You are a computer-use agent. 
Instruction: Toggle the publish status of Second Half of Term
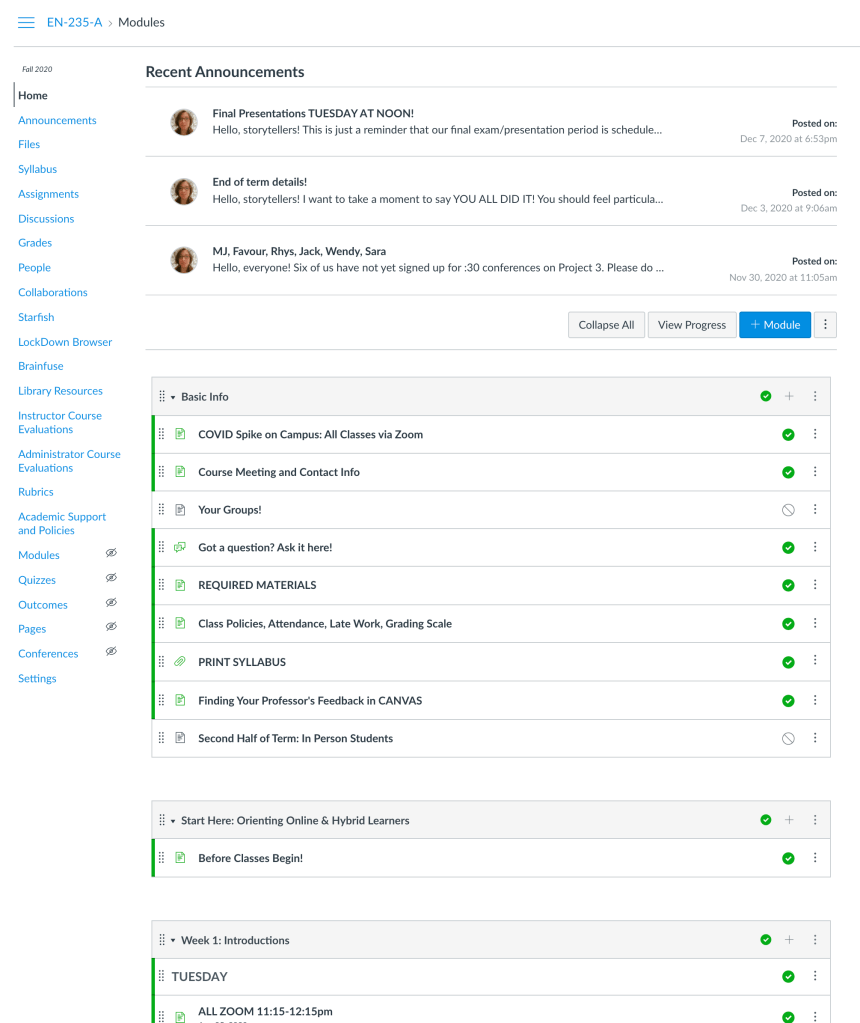point(788,739)
